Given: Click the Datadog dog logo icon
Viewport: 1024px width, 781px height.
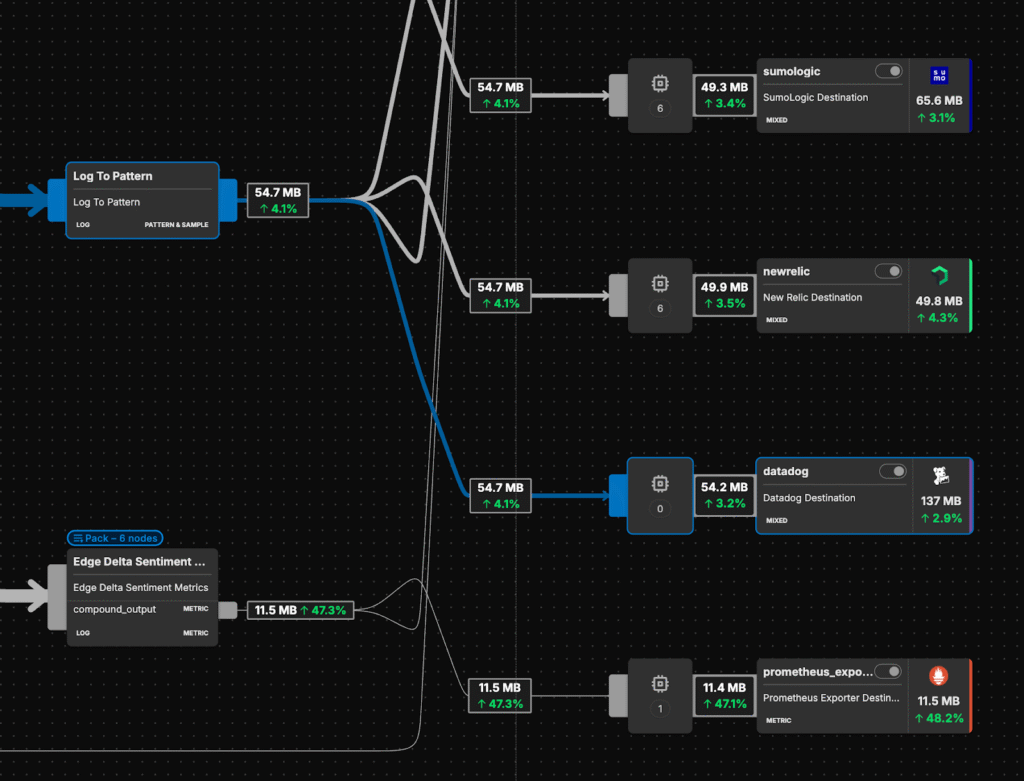Looking at the screenshot, I should (x=940, y=476).
